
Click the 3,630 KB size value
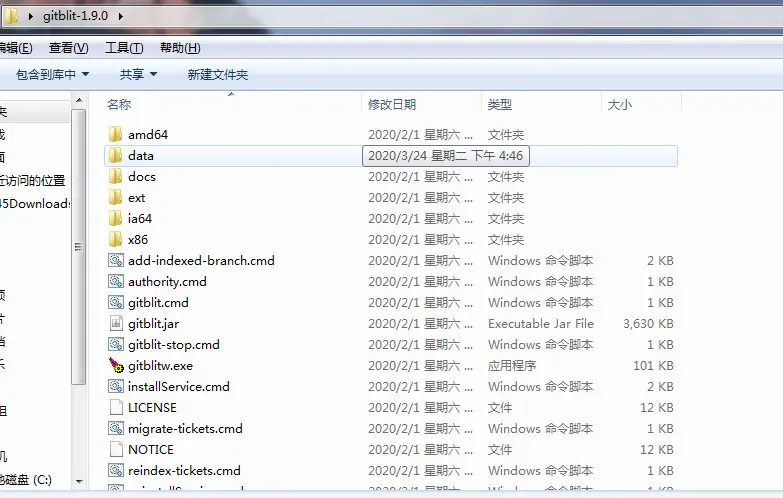648,324
